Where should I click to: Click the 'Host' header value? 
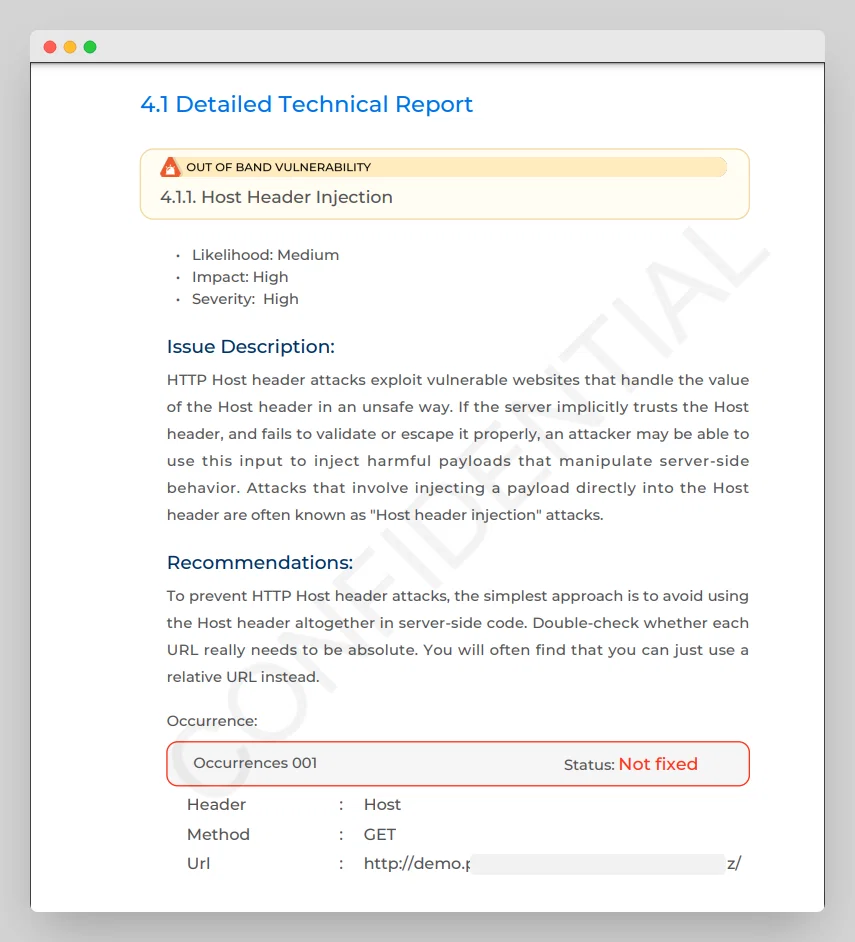(382, 805)
